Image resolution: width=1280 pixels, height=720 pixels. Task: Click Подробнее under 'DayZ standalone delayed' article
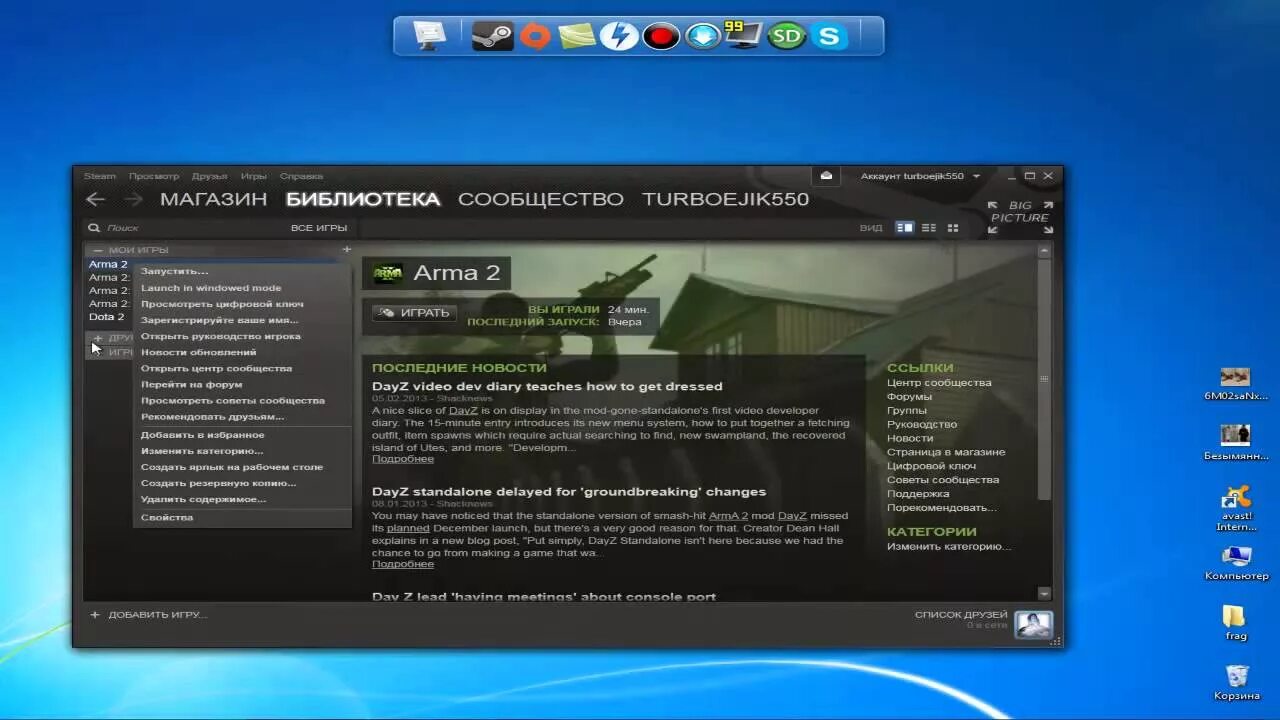tap(403, 564)
